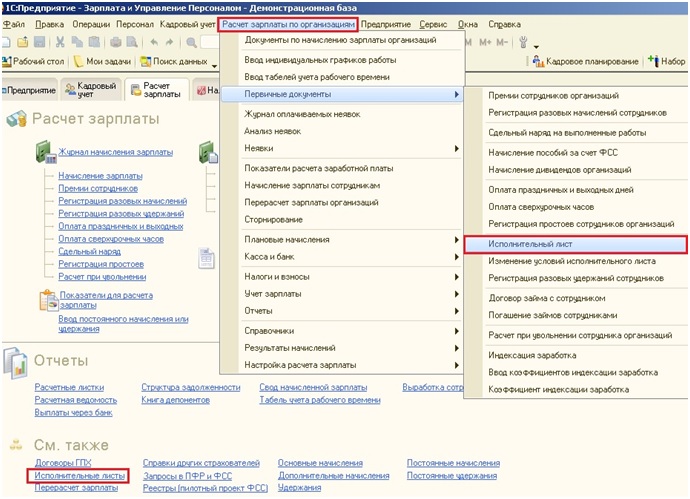Open the Справка menu
Viewport: 690px width, 499px height.
(504, 24)
